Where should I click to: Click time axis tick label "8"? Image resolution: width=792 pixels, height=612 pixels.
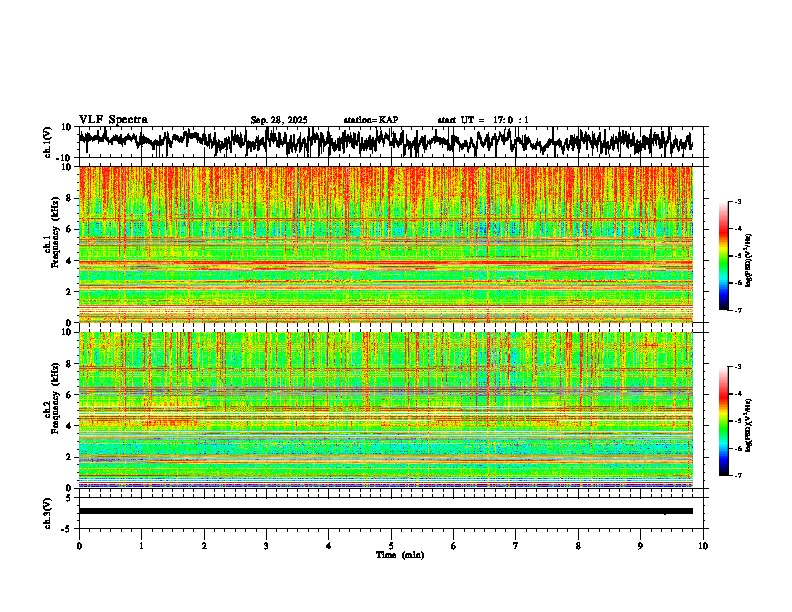coord(578,546)
